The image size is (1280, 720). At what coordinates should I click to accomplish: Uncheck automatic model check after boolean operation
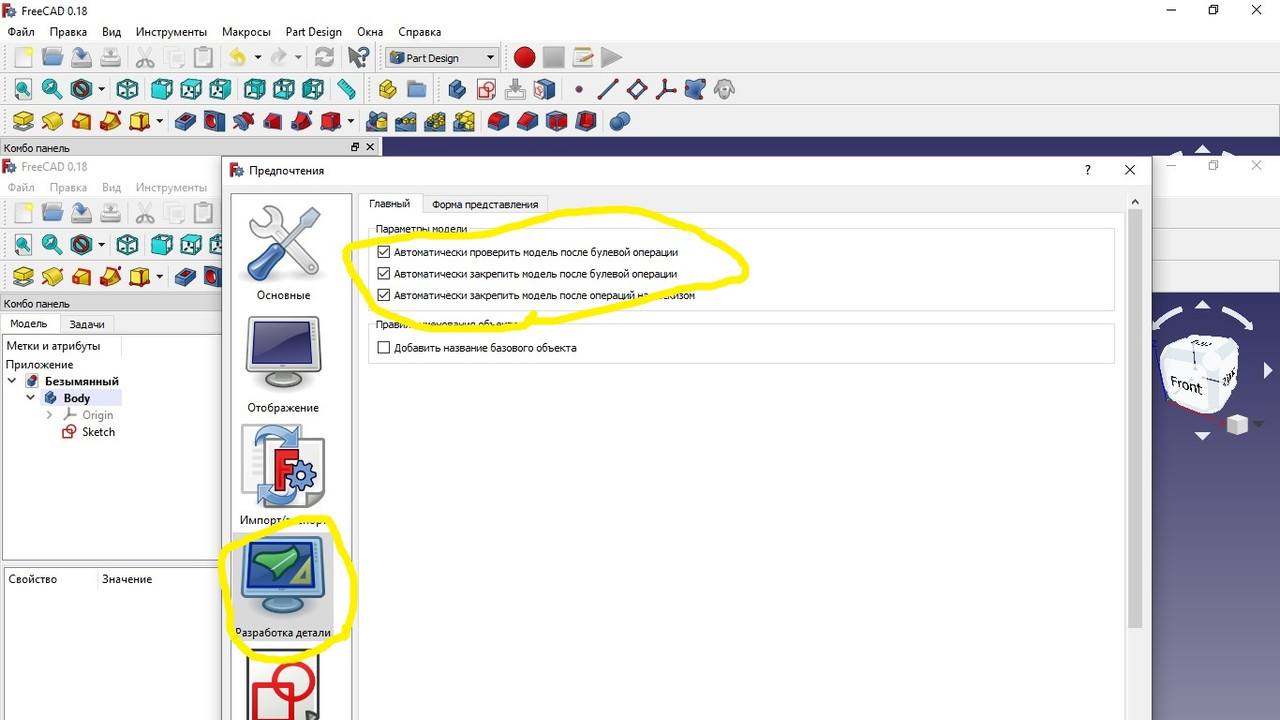384,252
